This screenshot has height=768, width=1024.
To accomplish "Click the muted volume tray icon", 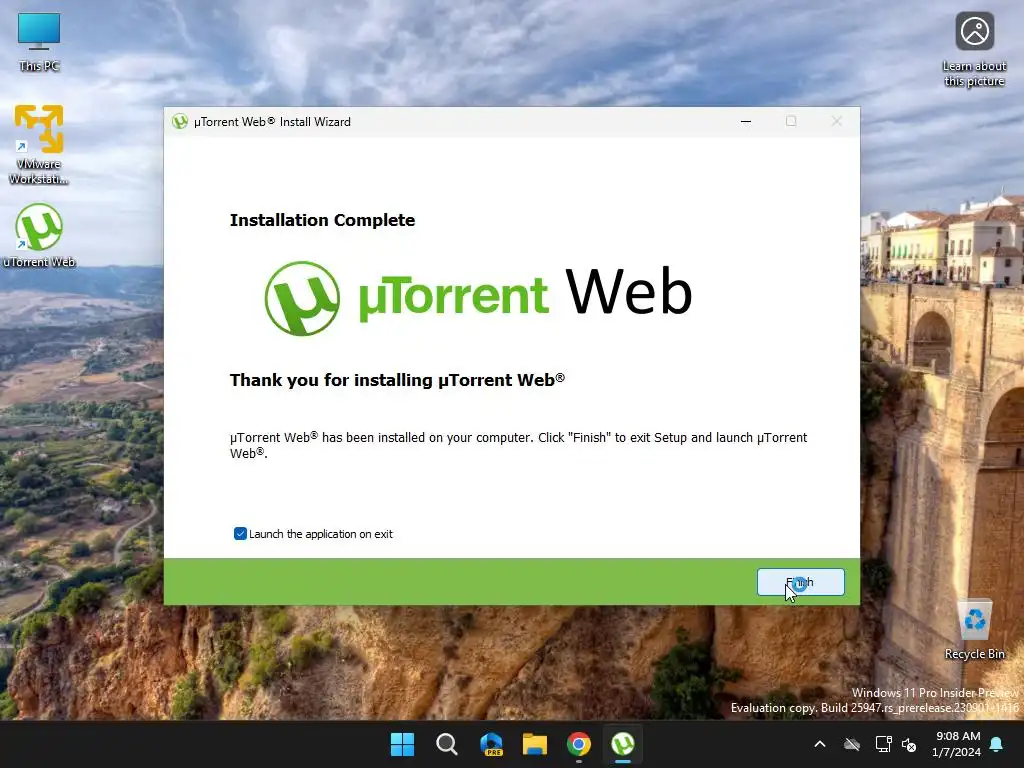I will click(909, 744).
